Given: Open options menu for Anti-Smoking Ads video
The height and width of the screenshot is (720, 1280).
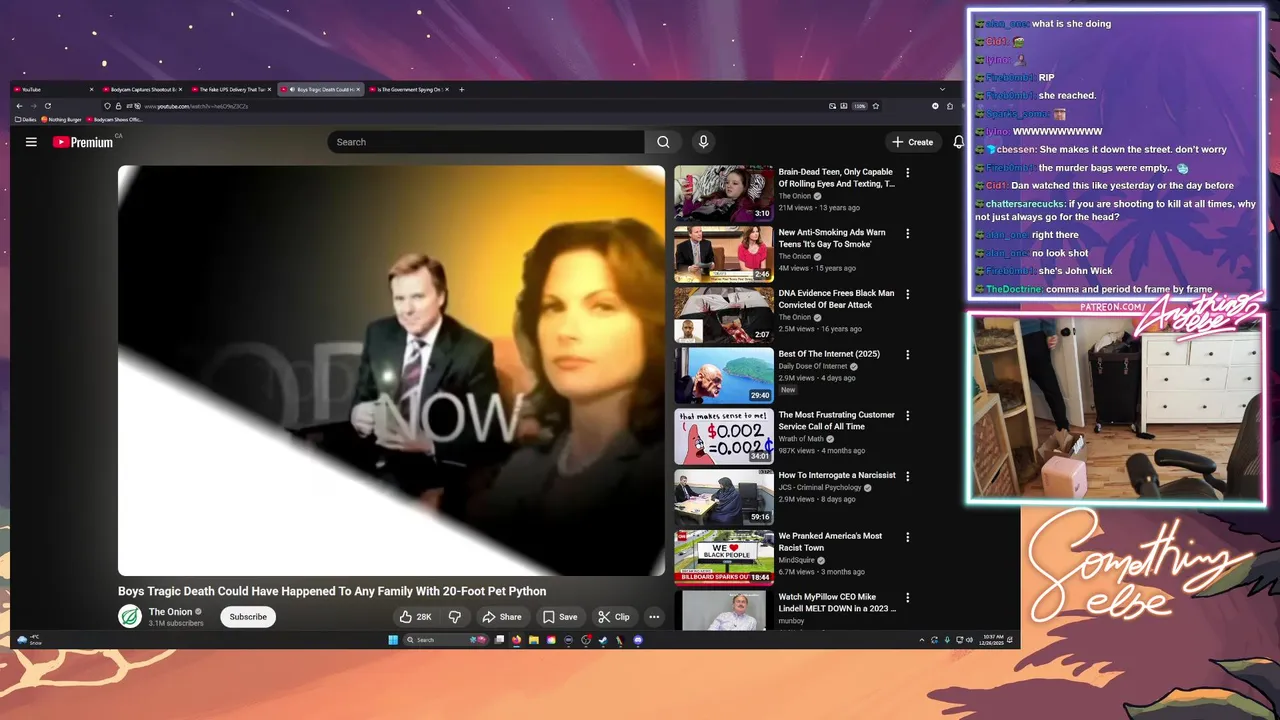Looking at the screenshot, I should [x=908, y=233].
